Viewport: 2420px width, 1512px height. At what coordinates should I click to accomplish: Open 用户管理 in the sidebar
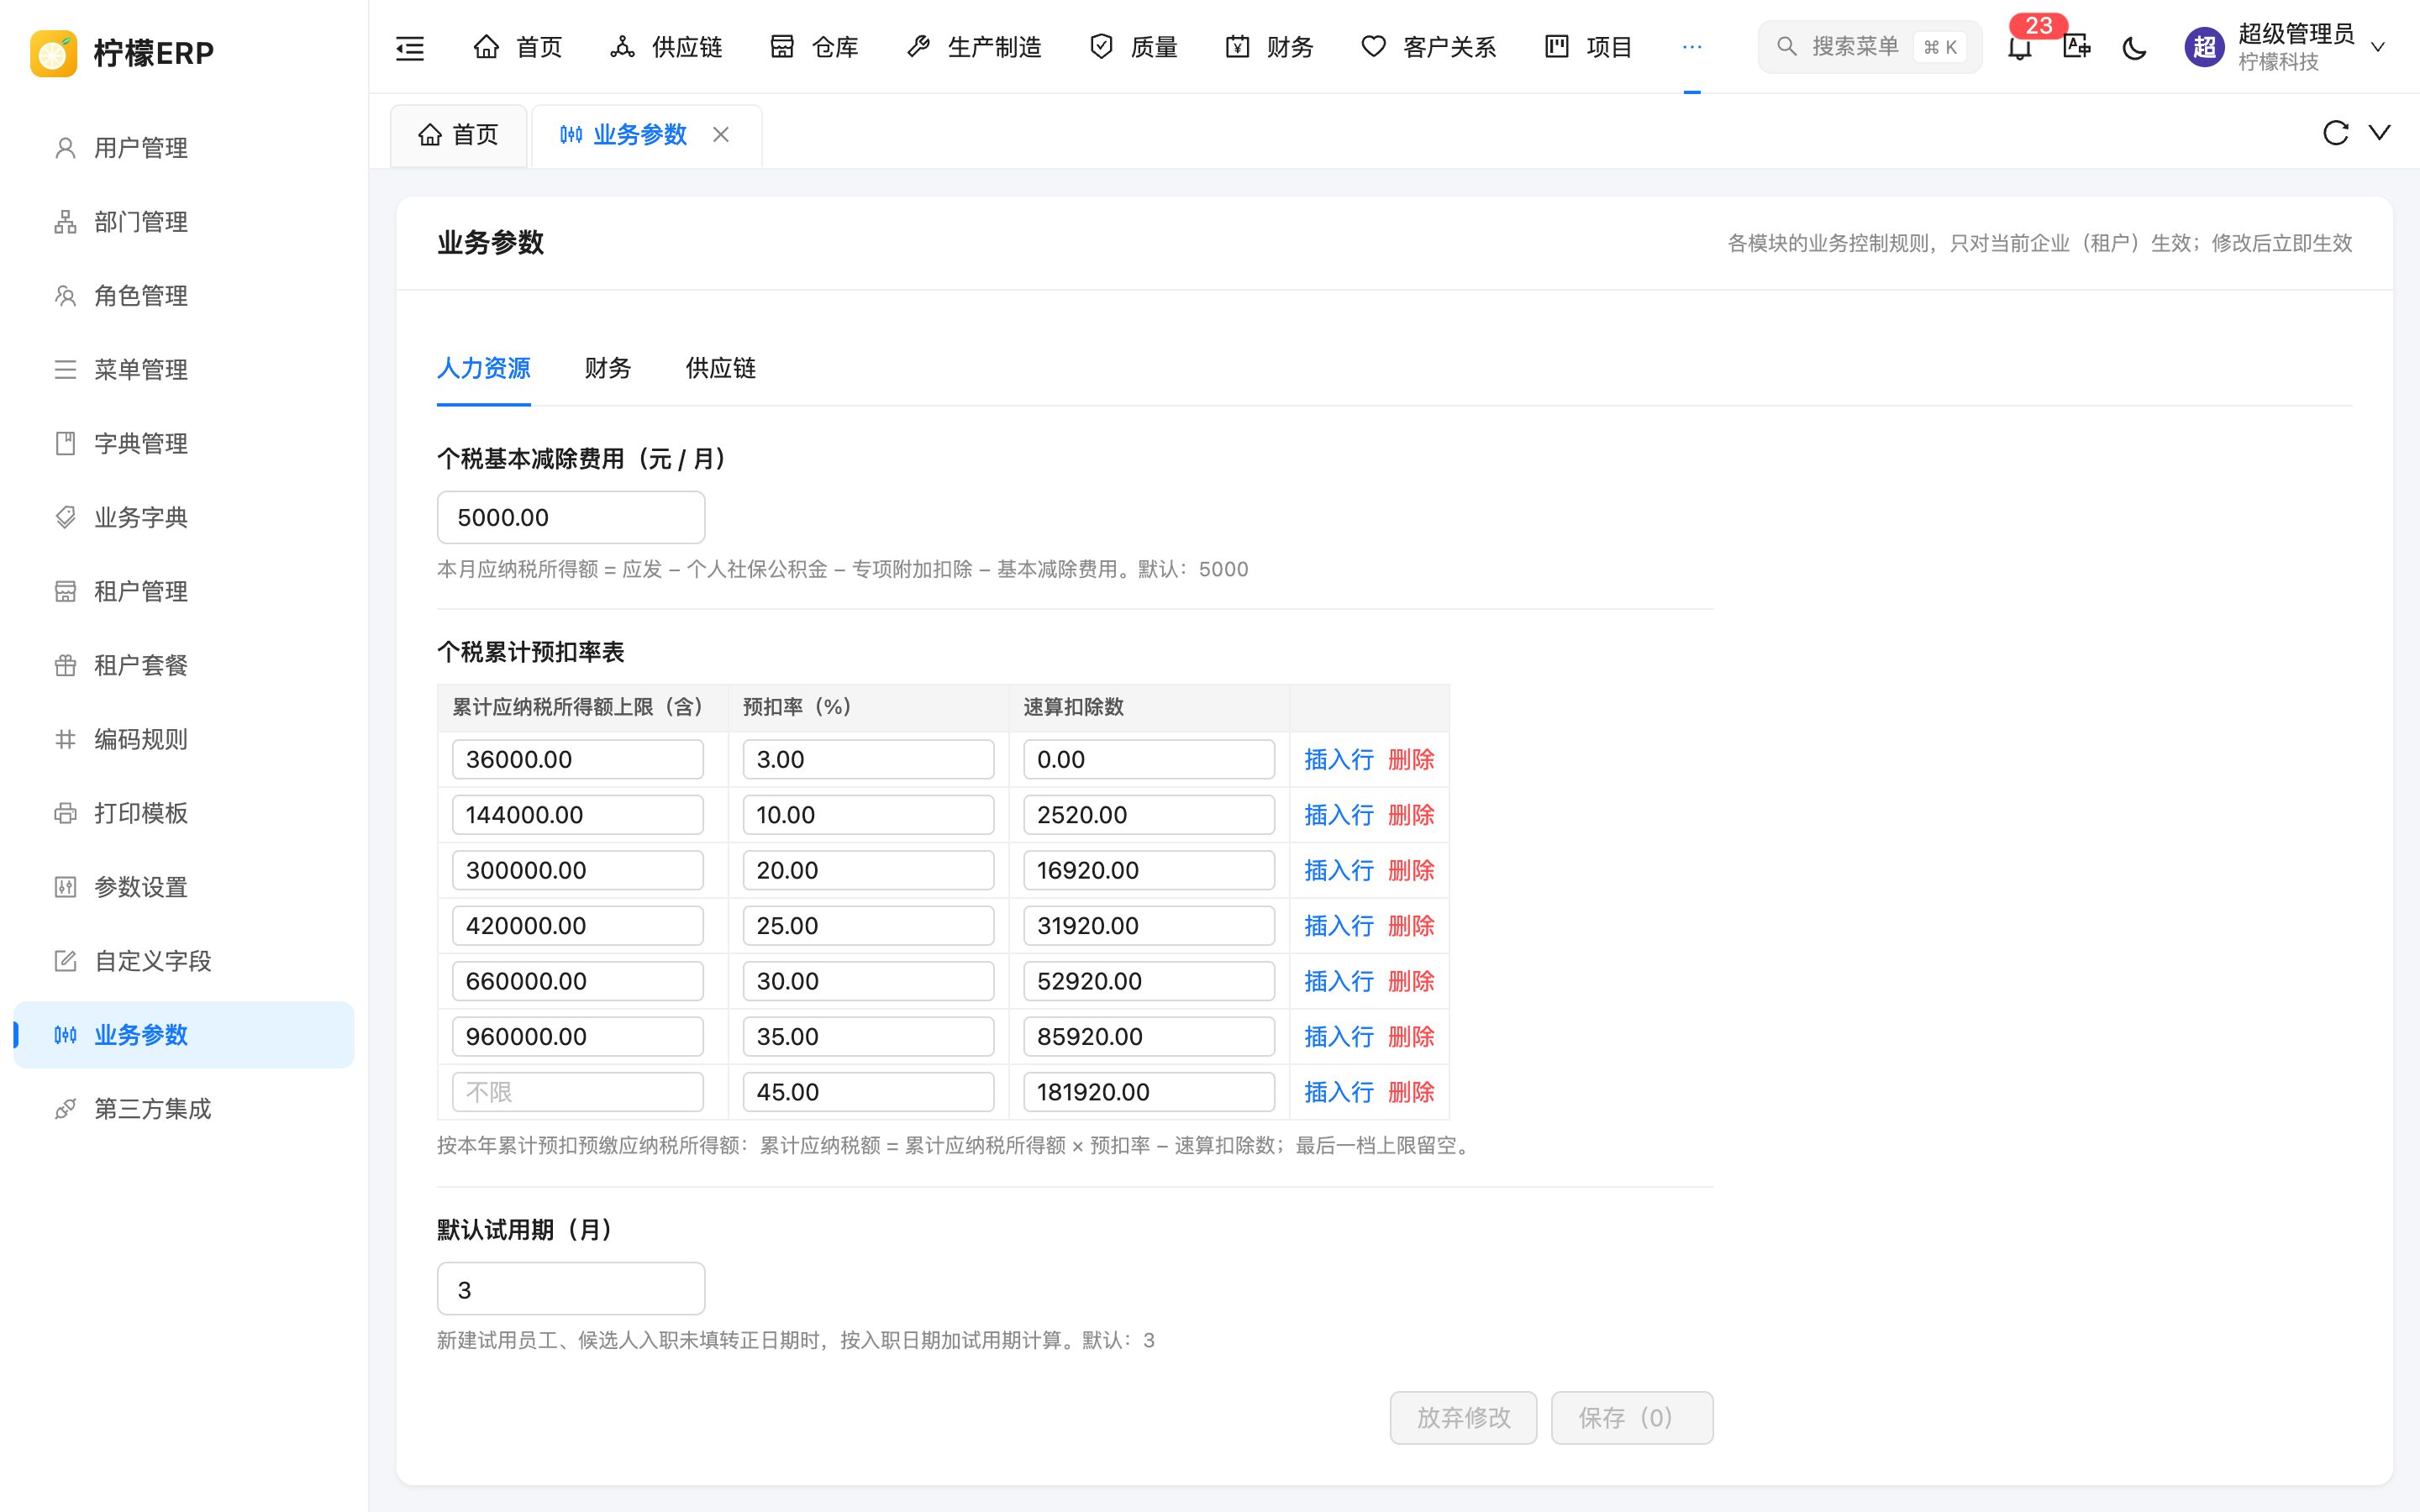[x=184, y=148]
